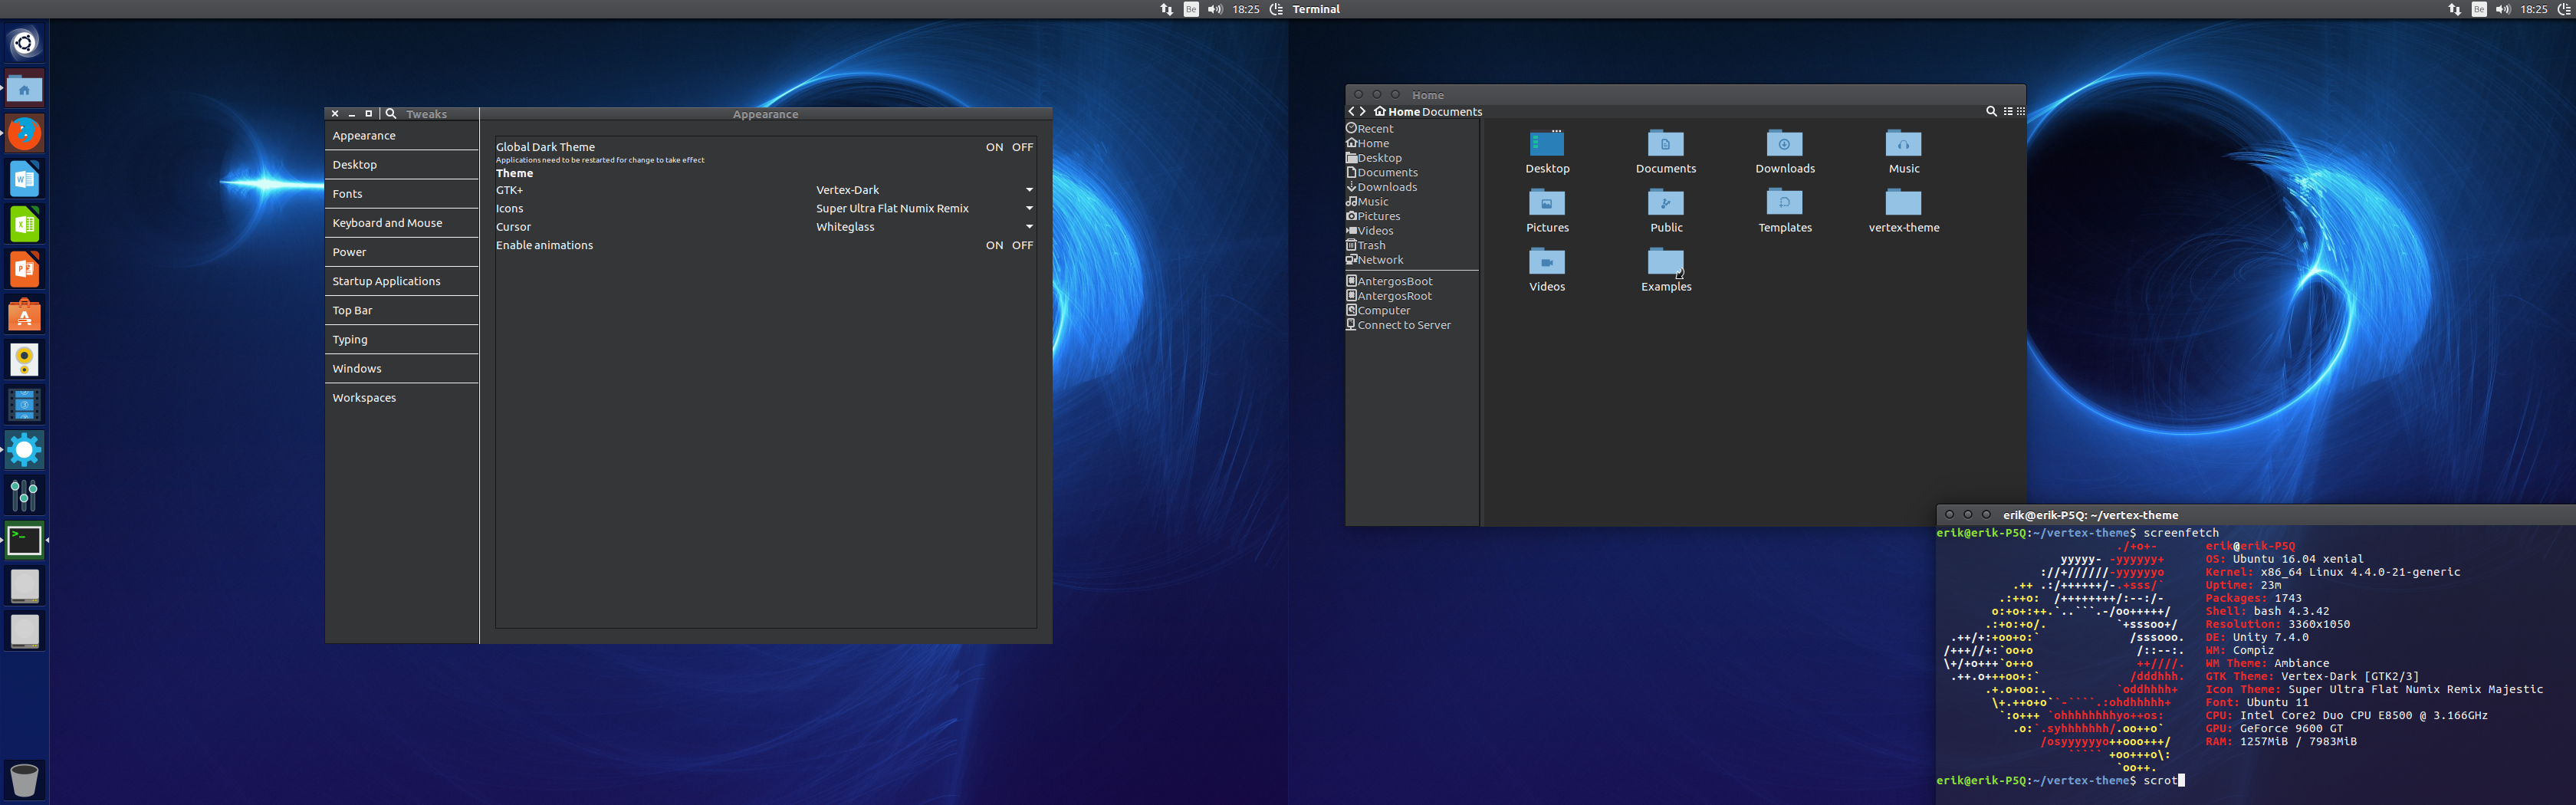Open the Cursor theme dropdown
This screenshot has width=2576, height=805.
924,227
